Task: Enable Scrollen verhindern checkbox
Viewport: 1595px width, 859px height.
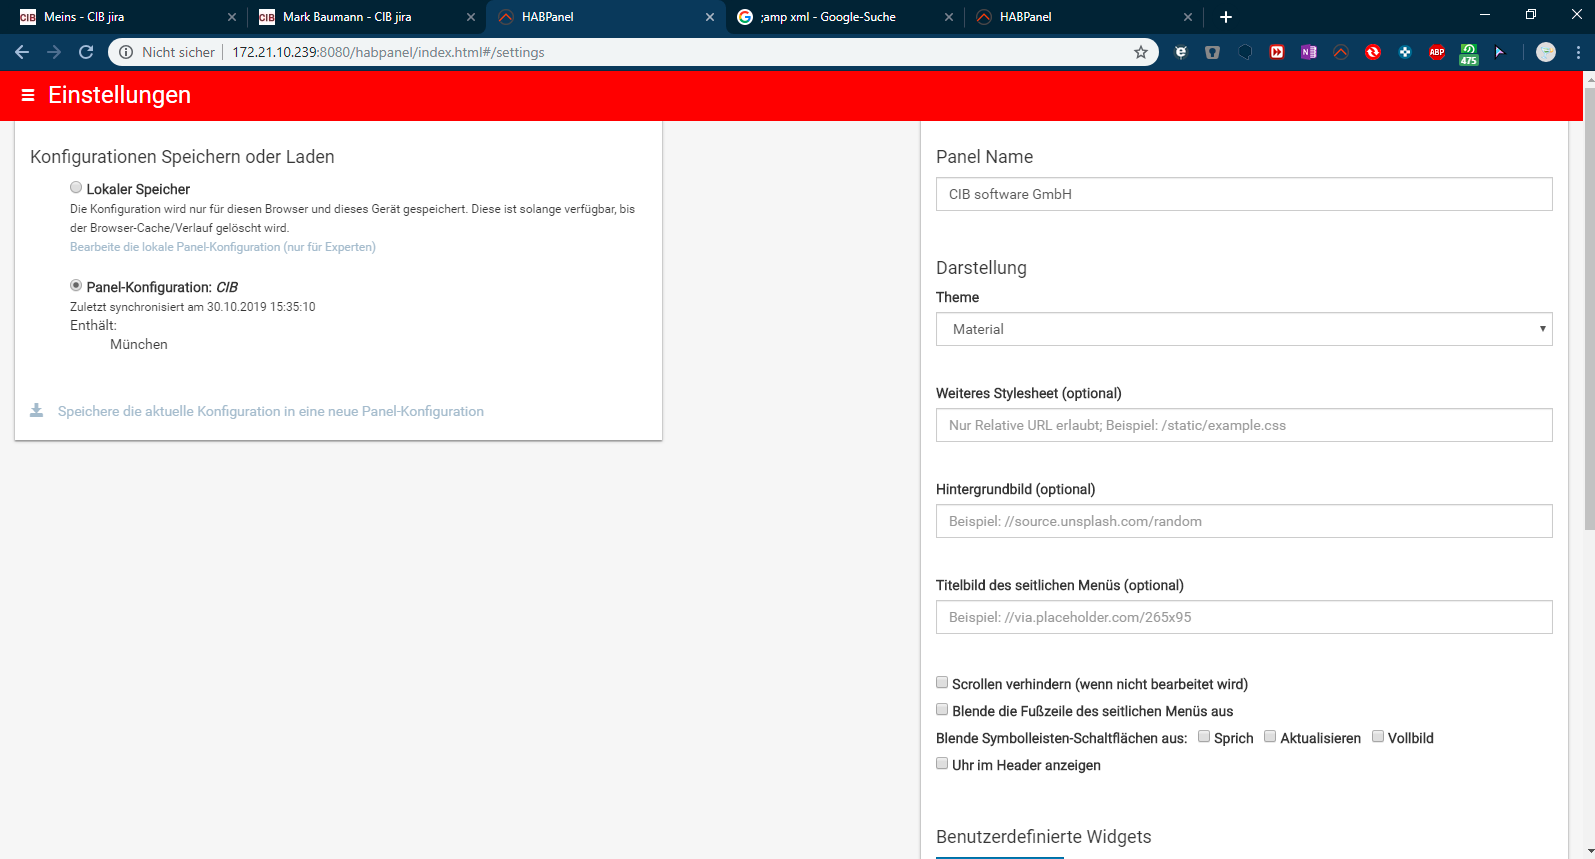Action: [942, 682]
